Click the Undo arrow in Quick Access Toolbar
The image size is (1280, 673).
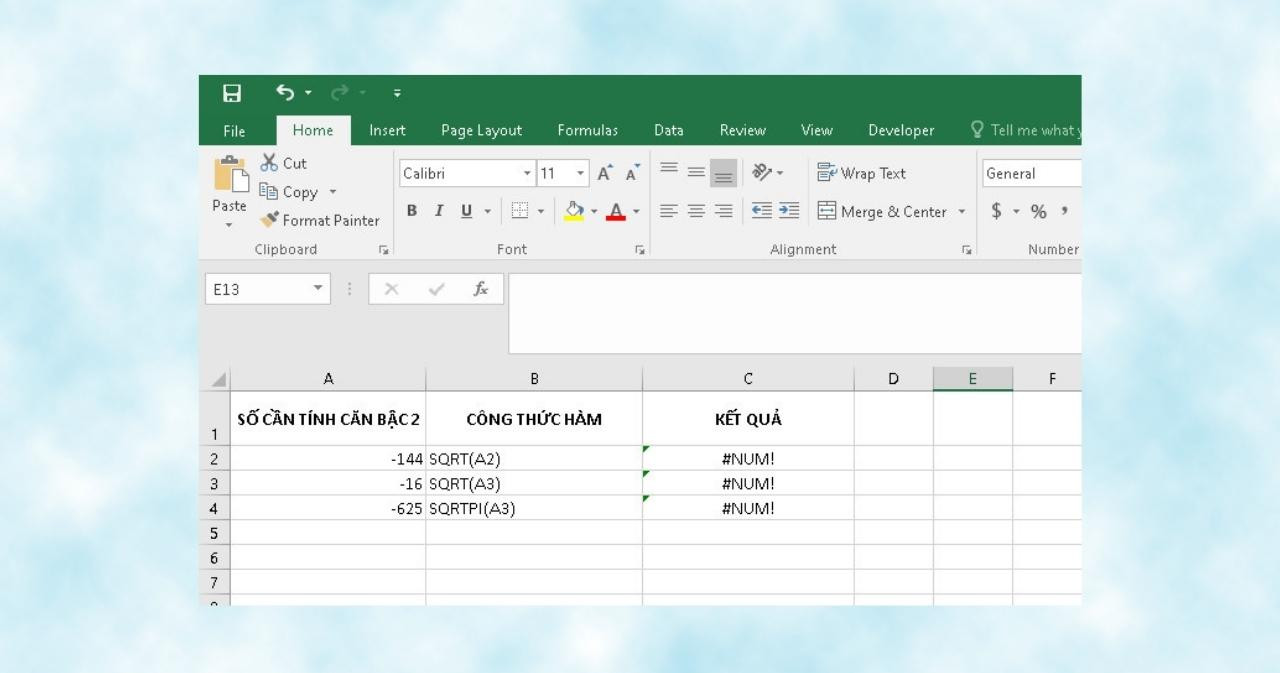coord(286,90)
